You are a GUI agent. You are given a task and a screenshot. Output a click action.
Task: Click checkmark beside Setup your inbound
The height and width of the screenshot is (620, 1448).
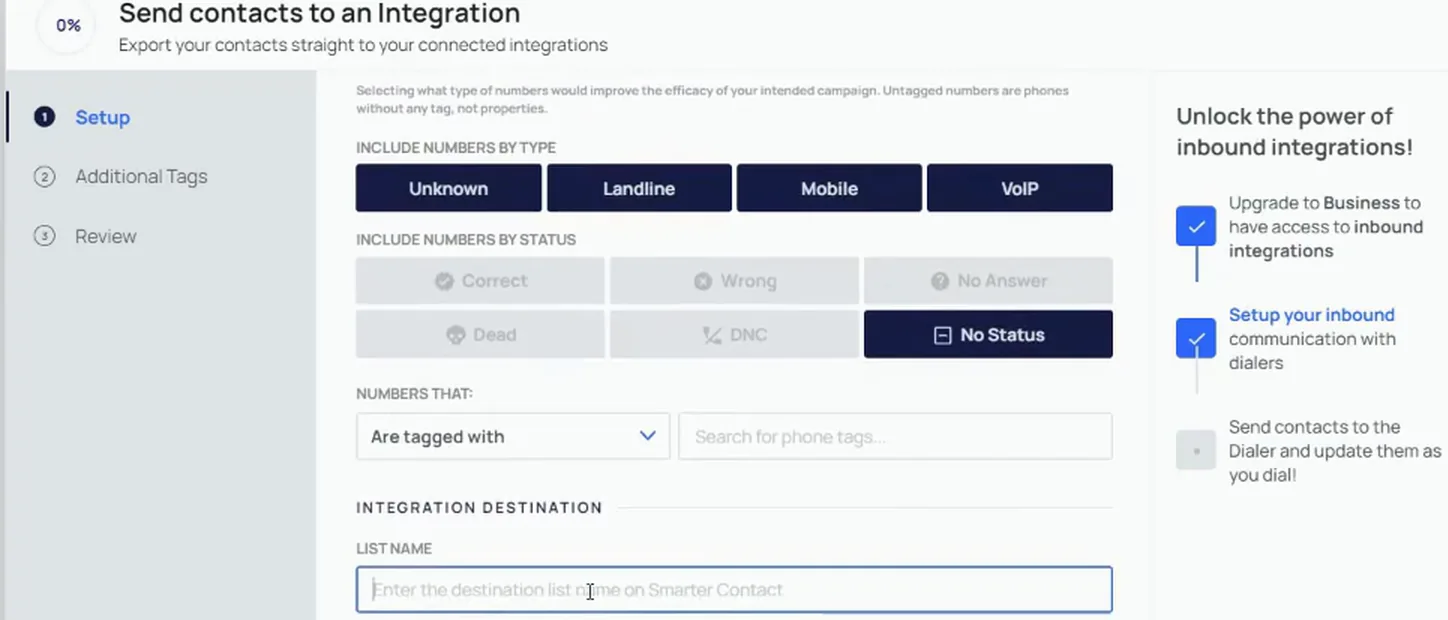coord(1196,338)
